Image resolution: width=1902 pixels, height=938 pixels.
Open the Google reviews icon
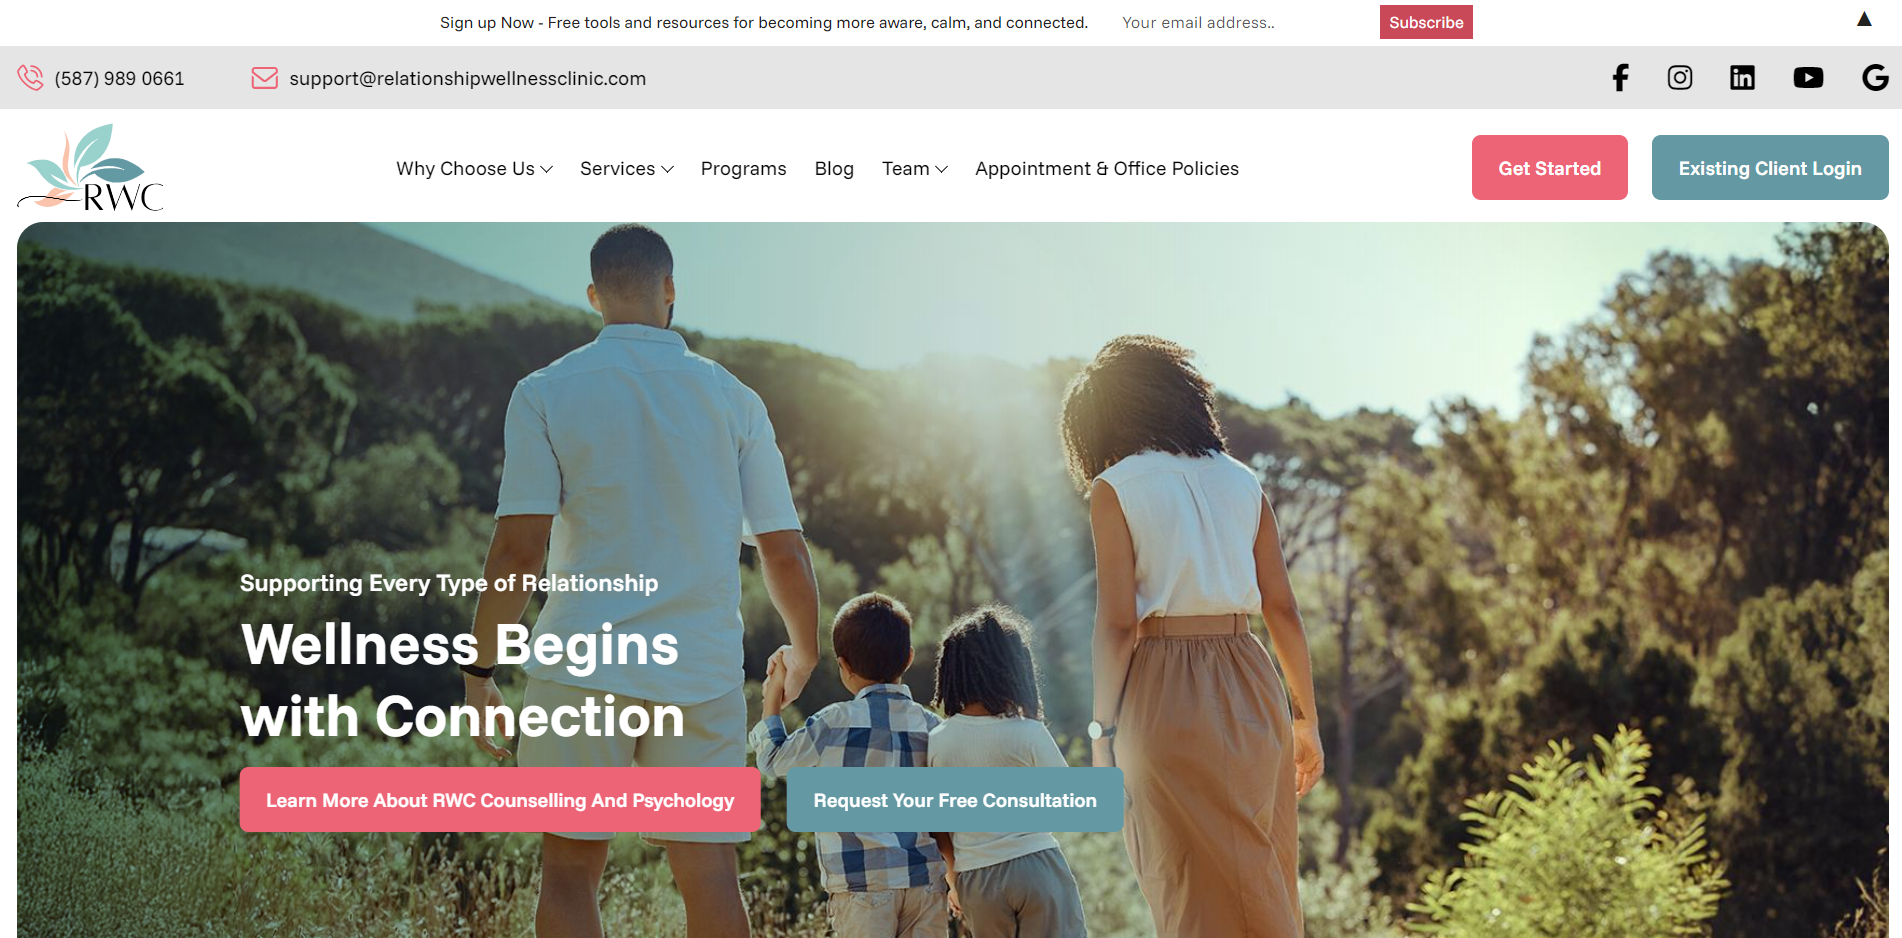(x=1875, y=78)
